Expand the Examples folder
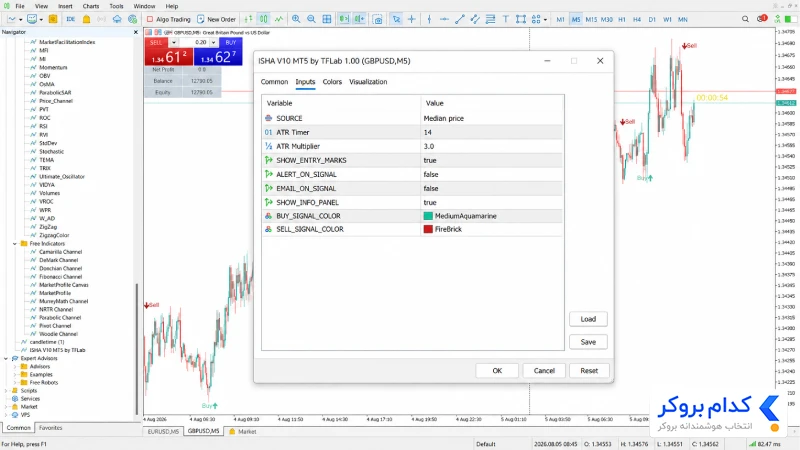The image size is (800, 450). click(14, 374)
